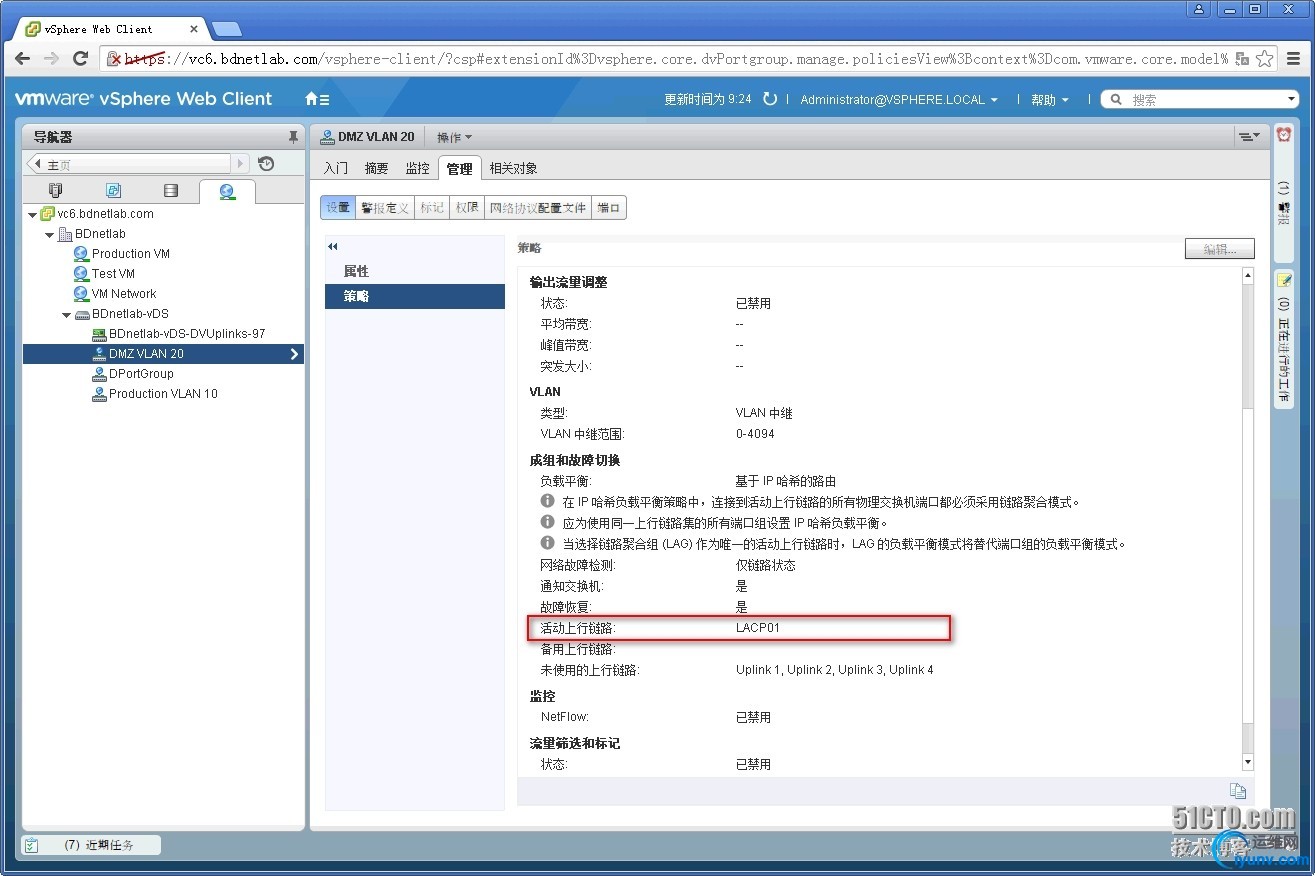This screenshot has height=876, width=1315.
Task: Open the Chrome menu button
Action: coord(1295,58)
